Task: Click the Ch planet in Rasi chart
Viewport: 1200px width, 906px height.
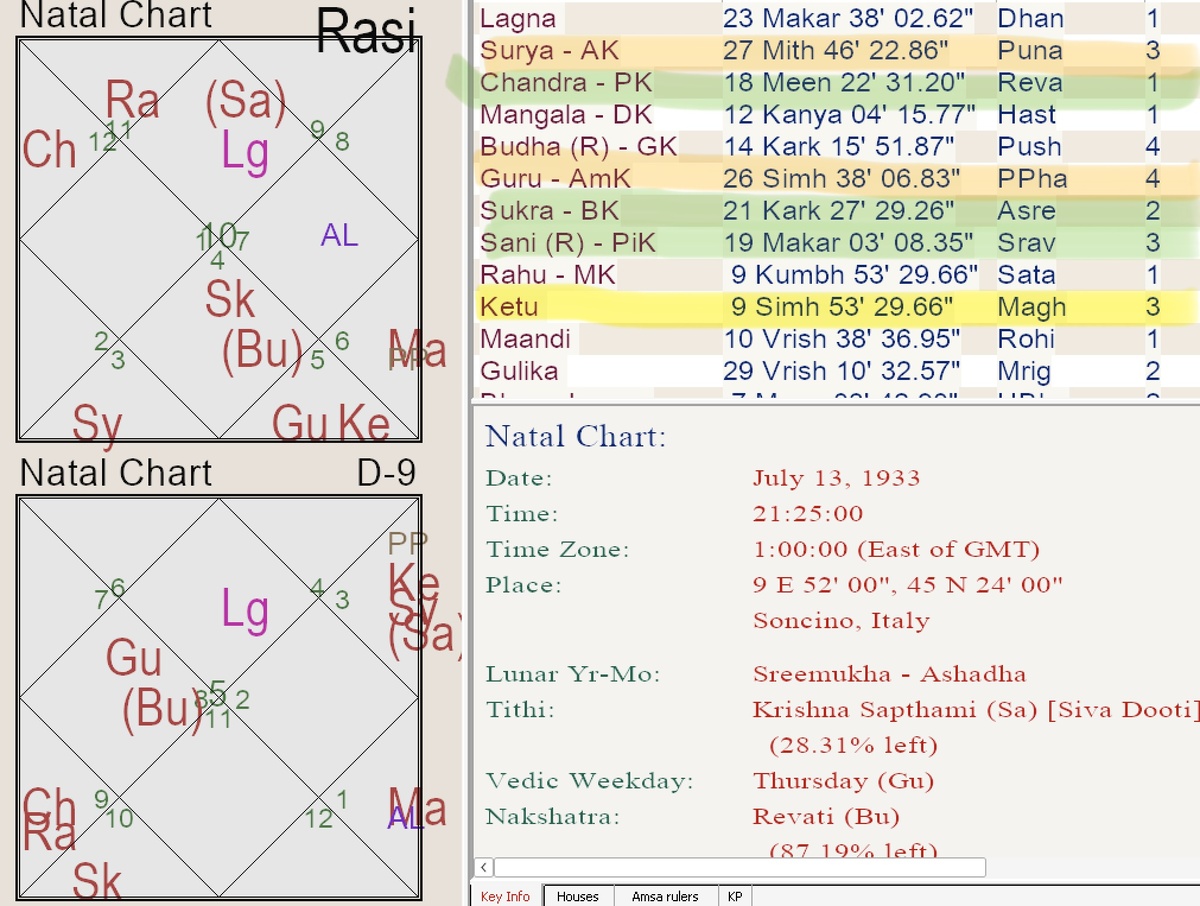Action: click(50, 149)
